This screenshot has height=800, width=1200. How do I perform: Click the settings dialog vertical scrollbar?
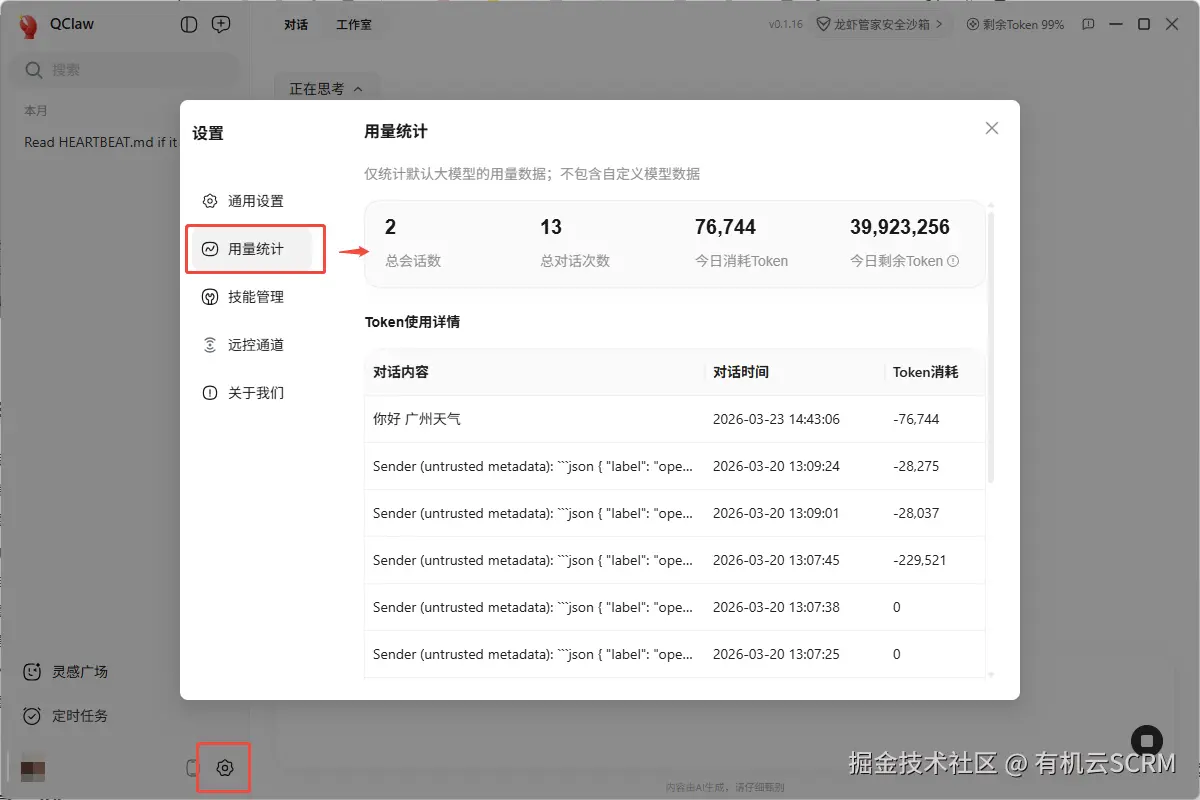[x=991, y=346]
